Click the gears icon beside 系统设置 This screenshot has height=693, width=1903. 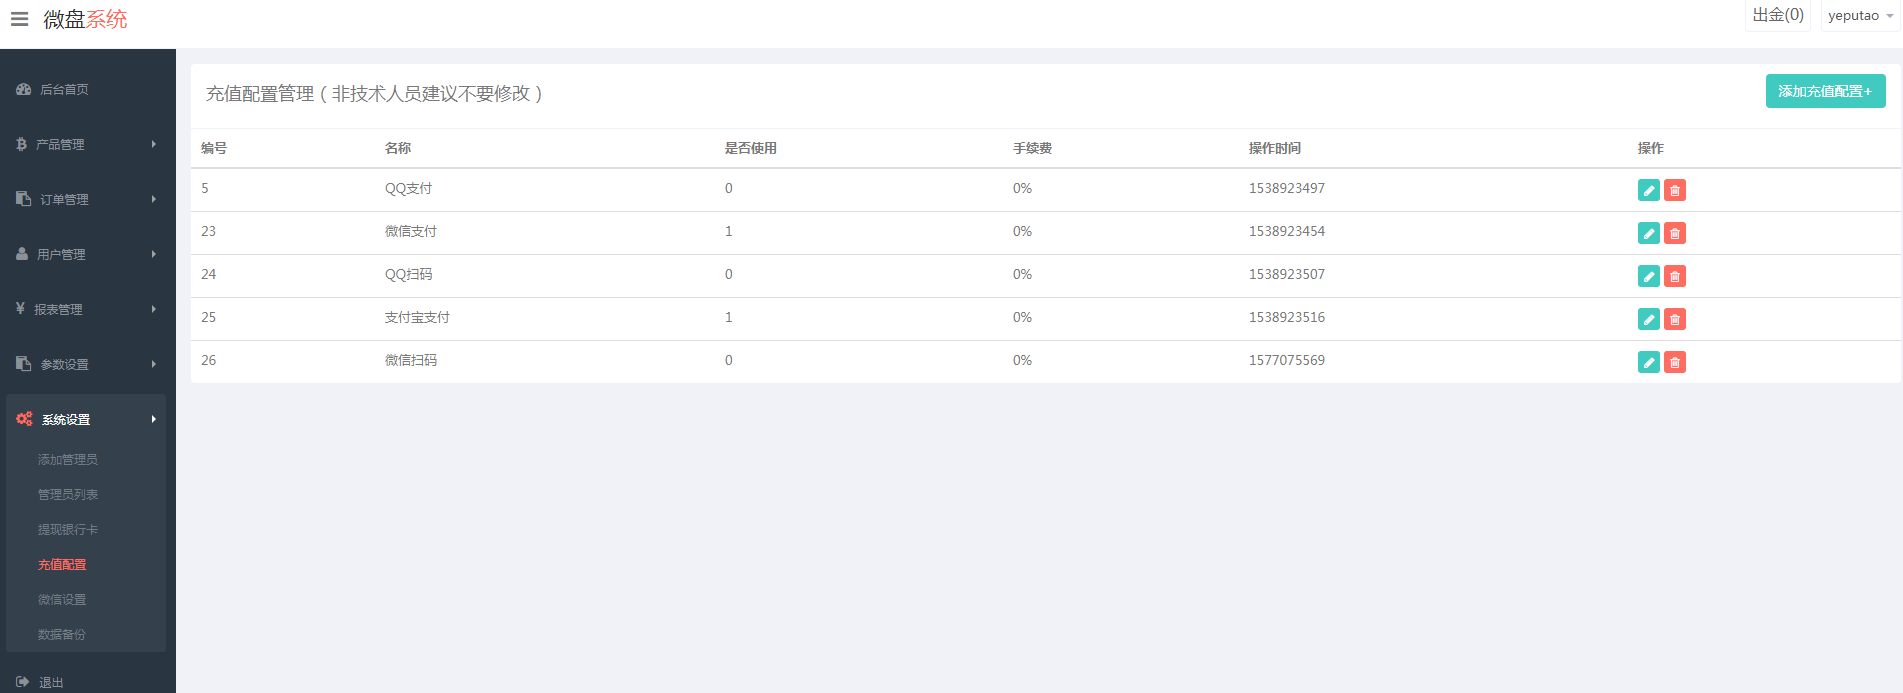tap(24, 419)
